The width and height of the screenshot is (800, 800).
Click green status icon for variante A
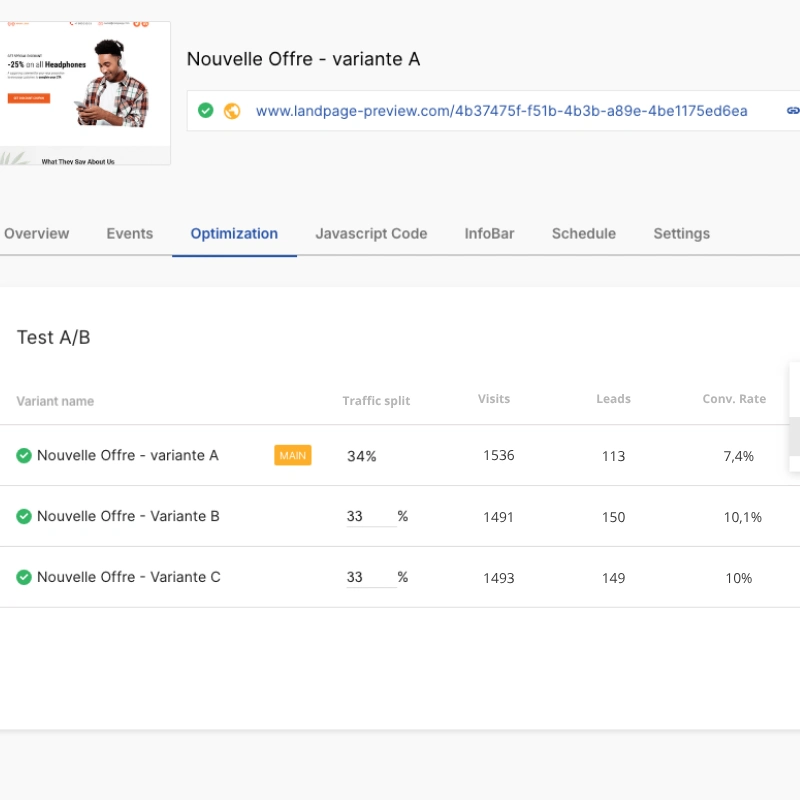pyautogui.click(x=24, y=455)
